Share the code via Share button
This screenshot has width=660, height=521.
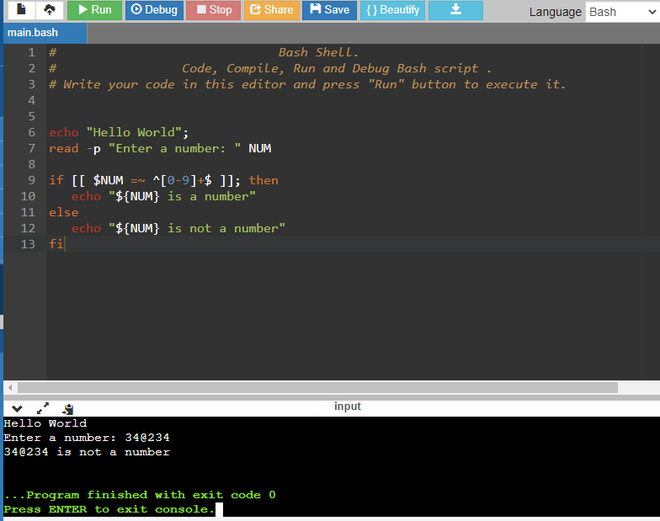[x=272, y=10]
